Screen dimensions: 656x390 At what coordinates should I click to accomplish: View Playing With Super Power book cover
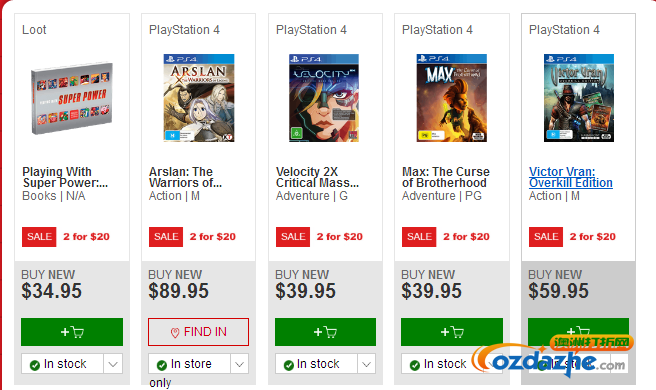(x=72, y=98)
